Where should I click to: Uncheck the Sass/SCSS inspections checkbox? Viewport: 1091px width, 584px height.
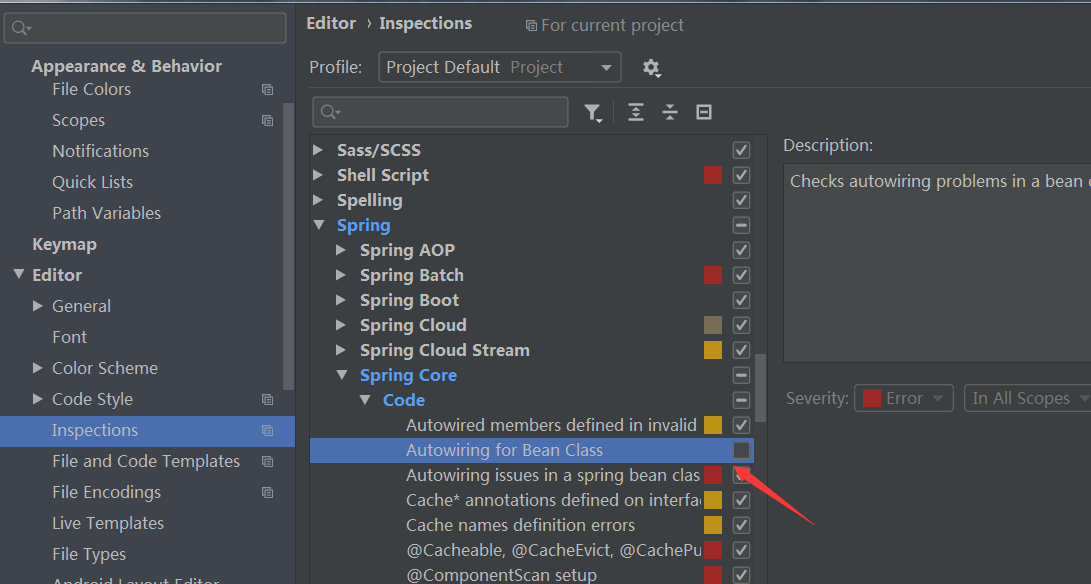pyautogui.click(x=742, y=150)
